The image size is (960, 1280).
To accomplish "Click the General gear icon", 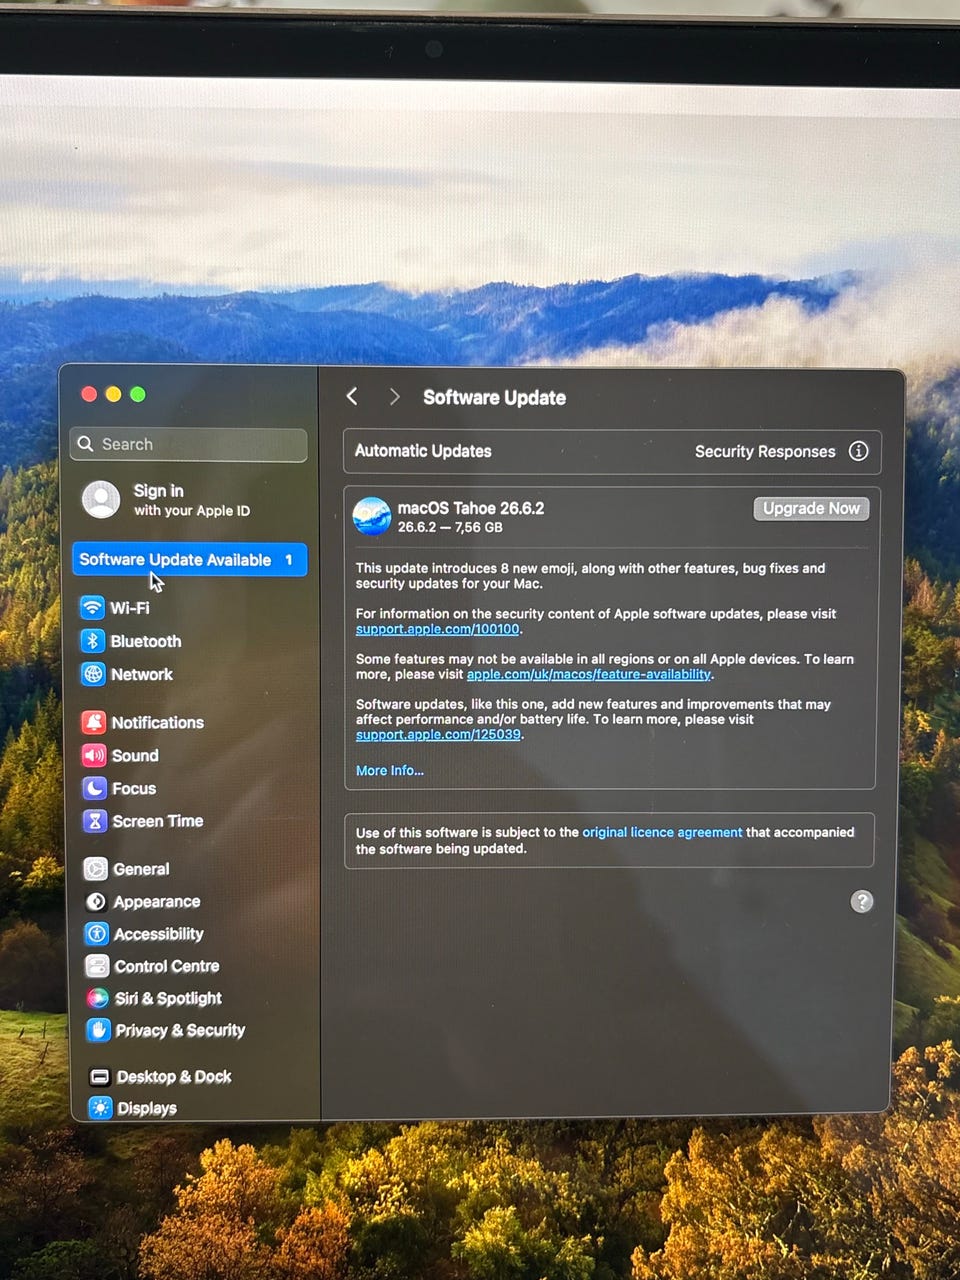I will pos(95,869).
